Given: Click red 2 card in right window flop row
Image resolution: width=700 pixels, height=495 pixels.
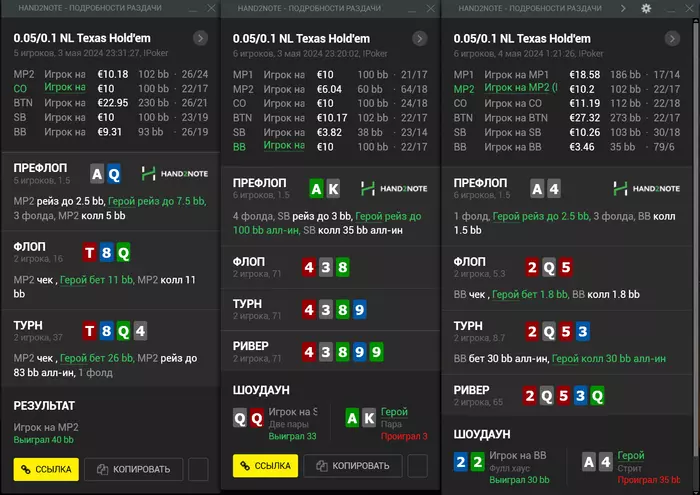Looking at the screenshot, I should click(532, 268).
